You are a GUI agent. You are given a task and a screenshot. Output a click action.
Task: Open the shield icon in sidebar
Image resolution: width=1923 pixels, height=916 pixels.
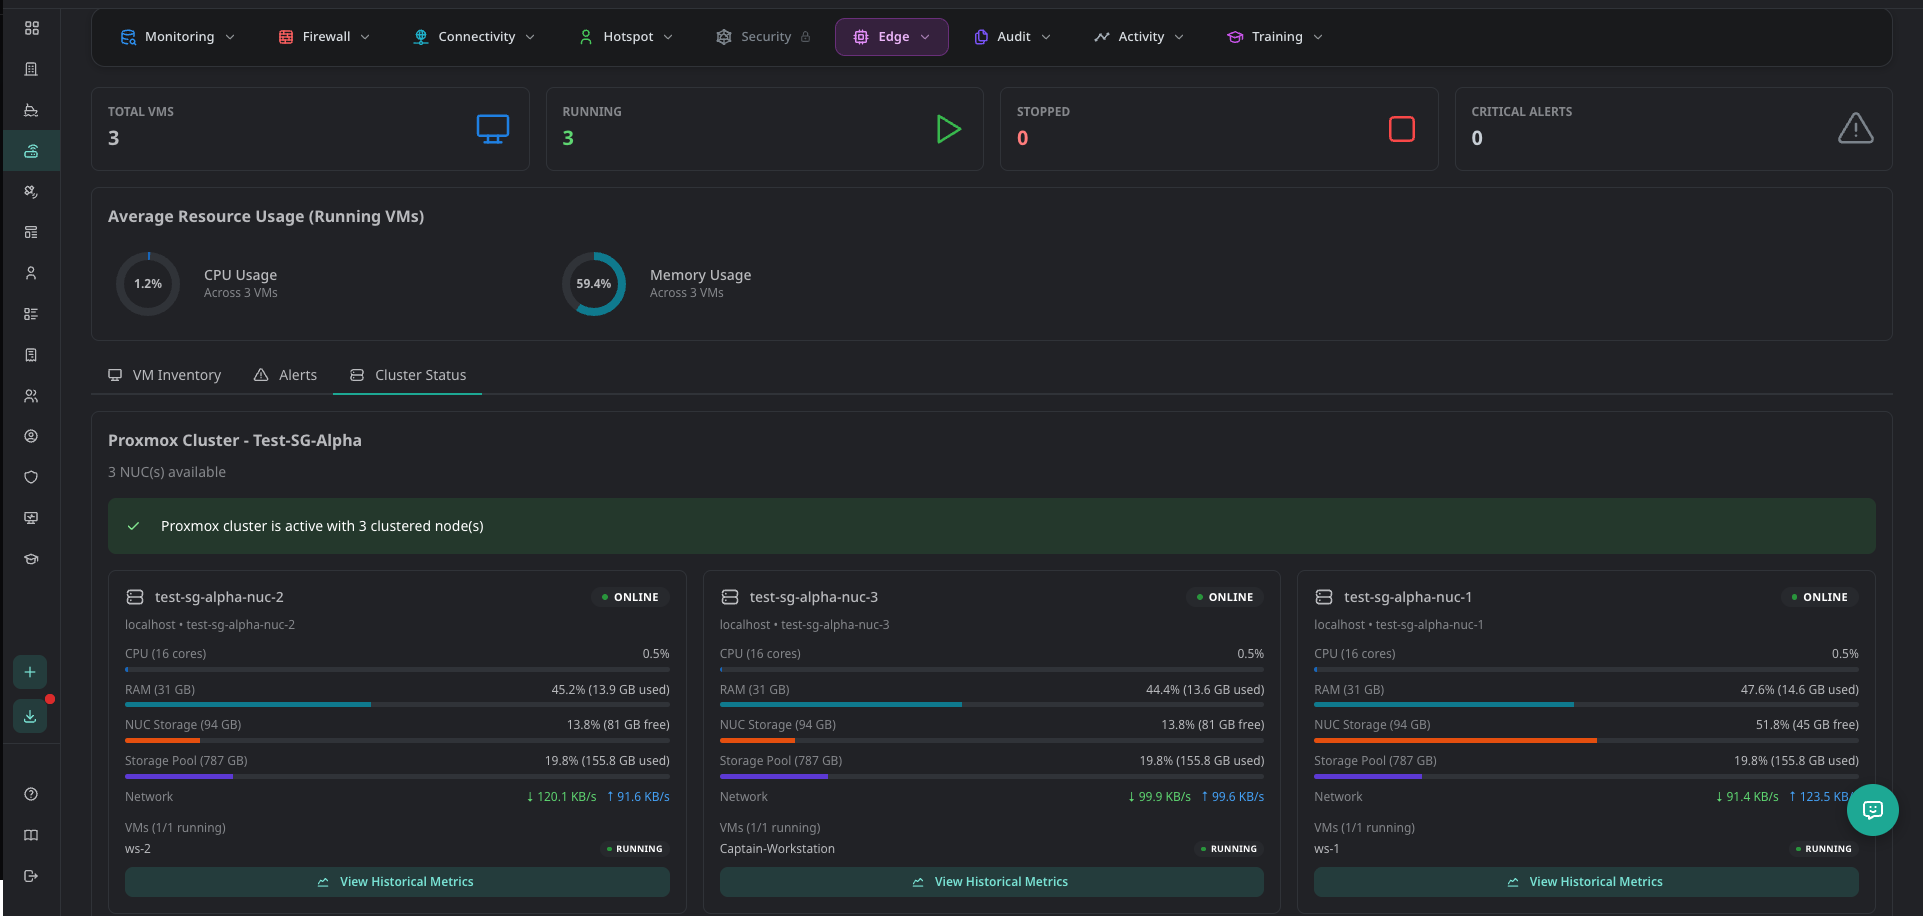click(31, 477)
